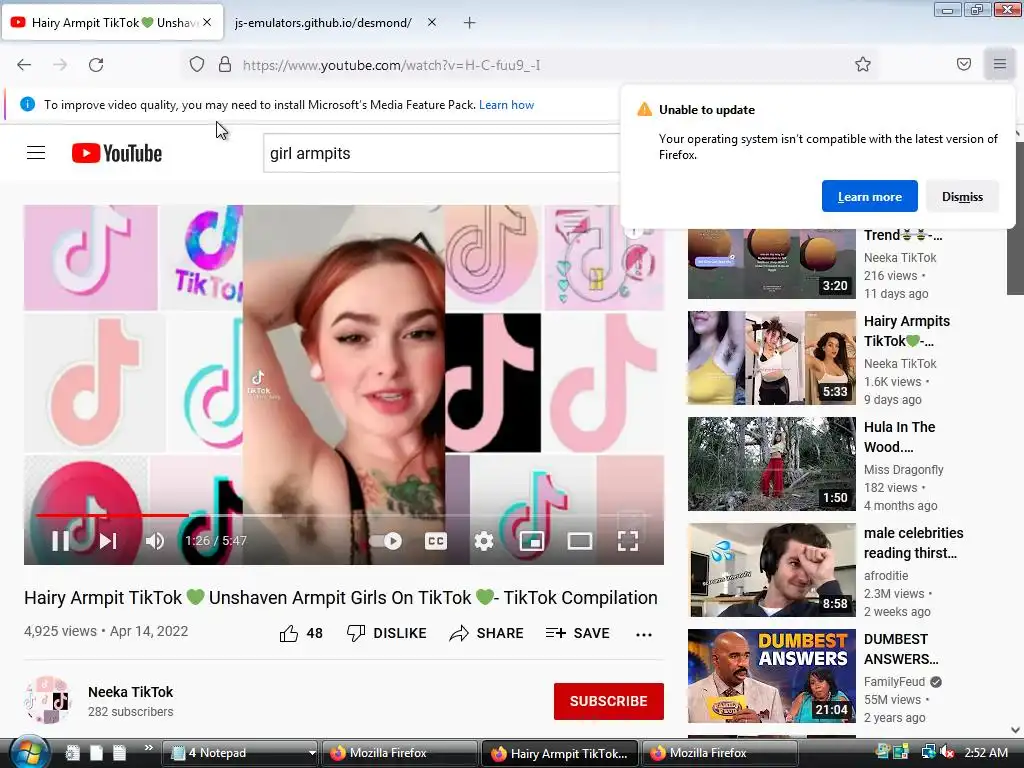
Task: Close the Hairy Armpit TikTok tab
Action: (x=207, y=22)
